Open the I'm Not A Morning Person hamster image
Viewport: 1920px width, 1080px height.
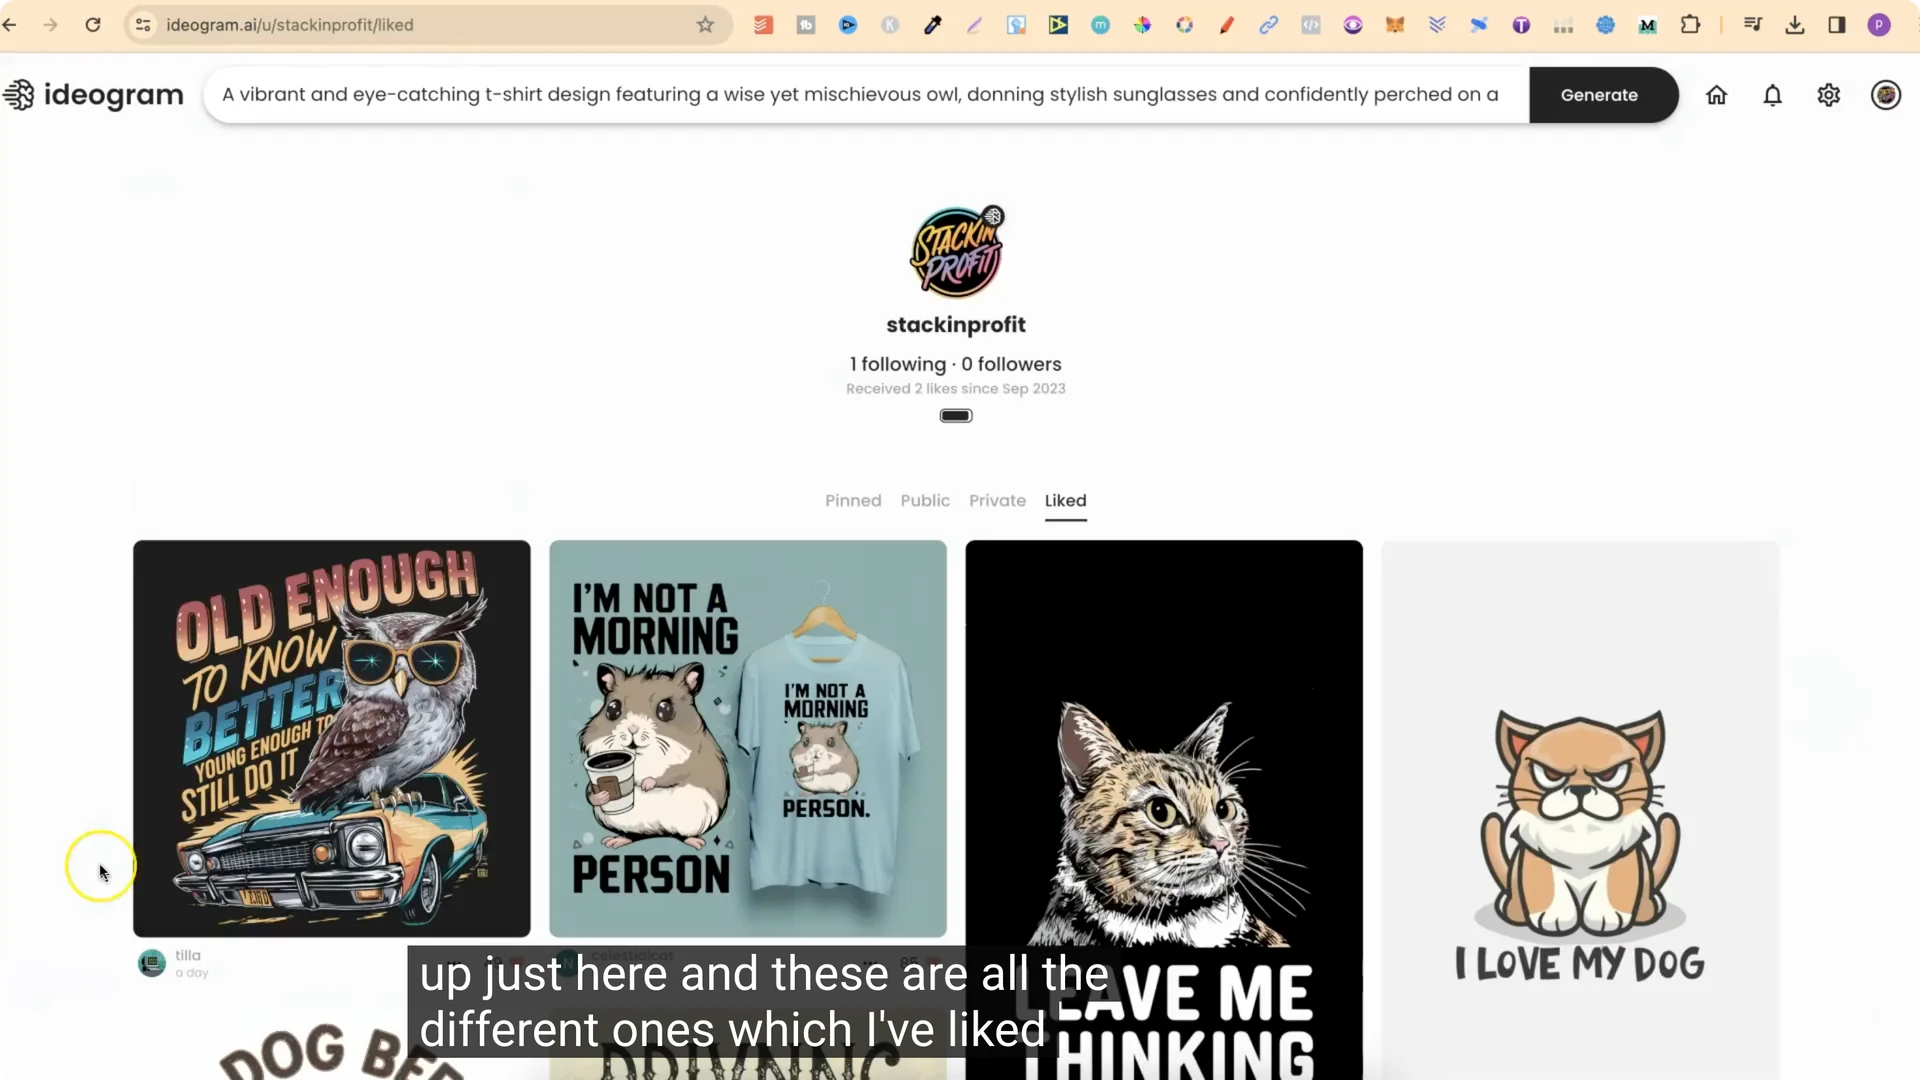[x=747, y=738]
